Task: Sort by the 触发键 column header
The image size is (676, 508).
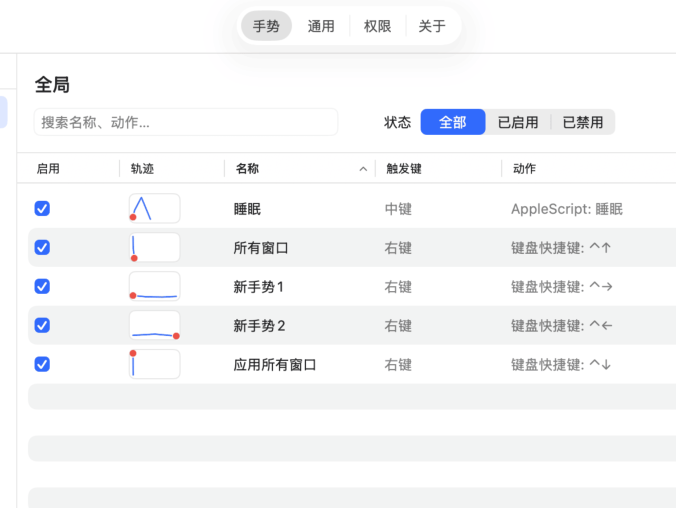Action: pyautogui.click(x=404, y=169)
